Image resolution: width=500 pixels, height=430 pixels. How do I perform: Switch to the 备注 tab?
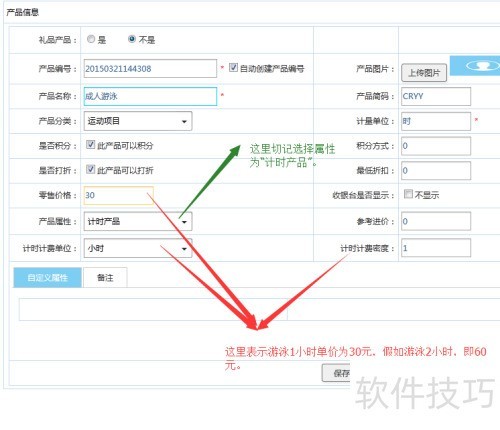[105, 277]
